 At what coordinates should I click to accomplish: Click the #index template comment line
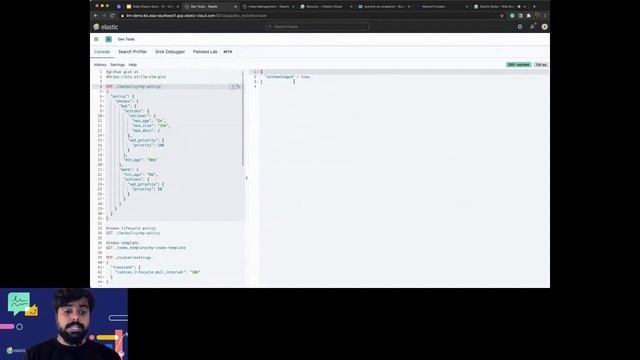pos(122,243)
